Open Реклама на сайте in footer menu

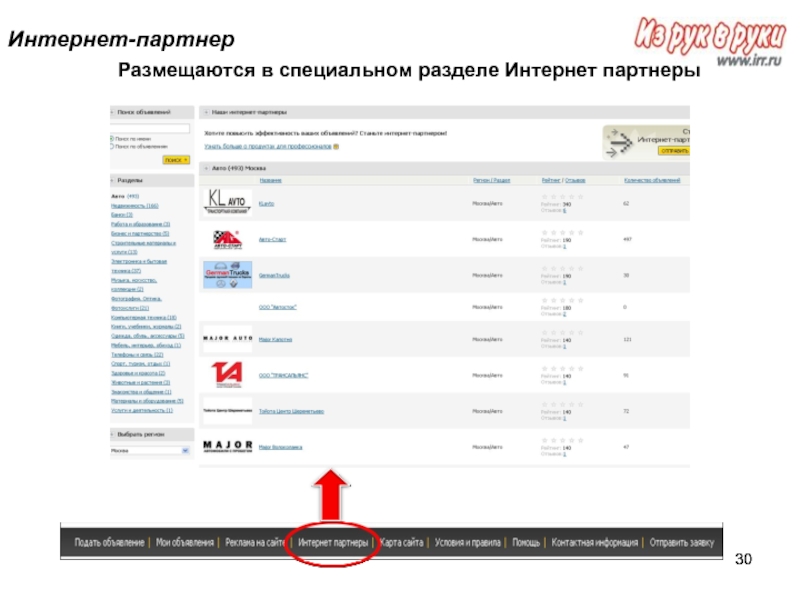pos(255,542)
